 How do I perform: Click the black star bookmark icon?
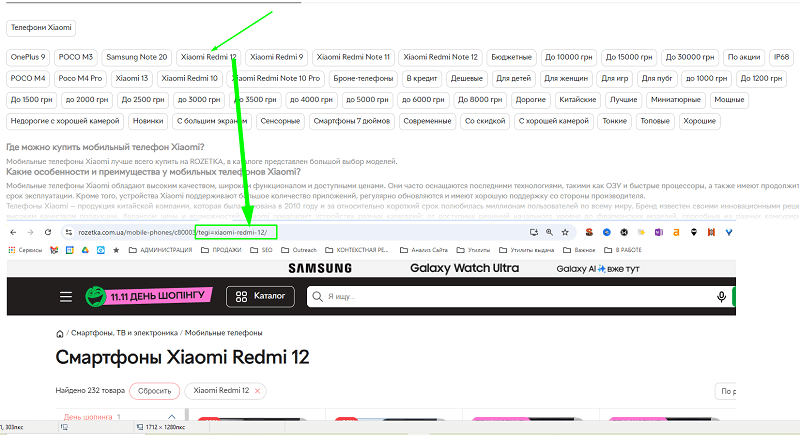[x=116, y=250]
